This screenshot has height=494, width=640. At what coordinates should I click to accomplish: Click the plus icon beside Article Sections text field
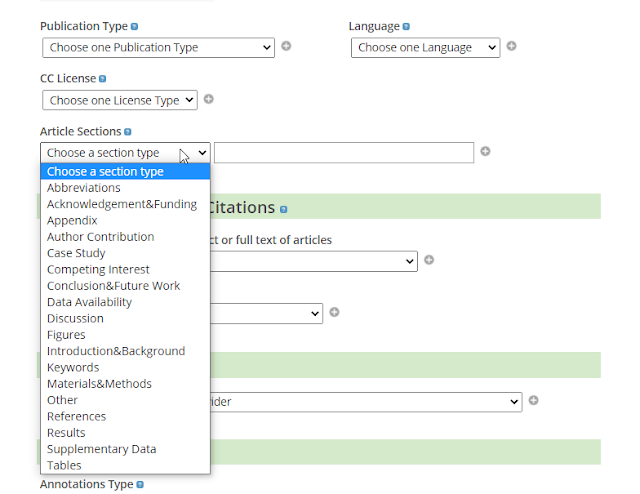(485, 151)
